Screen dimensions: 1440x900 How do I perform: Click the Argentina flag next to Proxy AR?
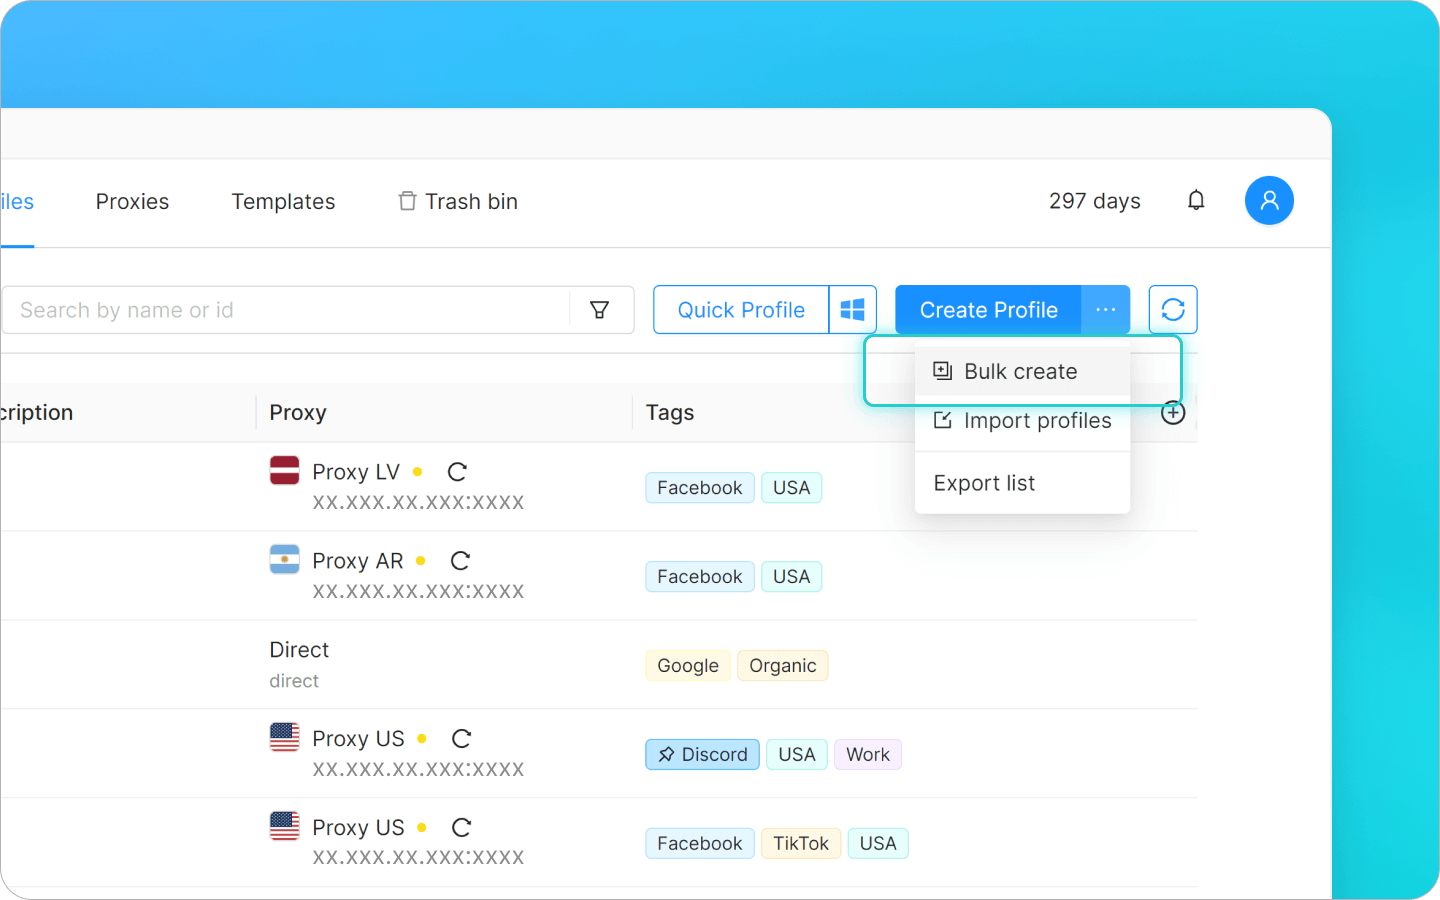(284, 560)
